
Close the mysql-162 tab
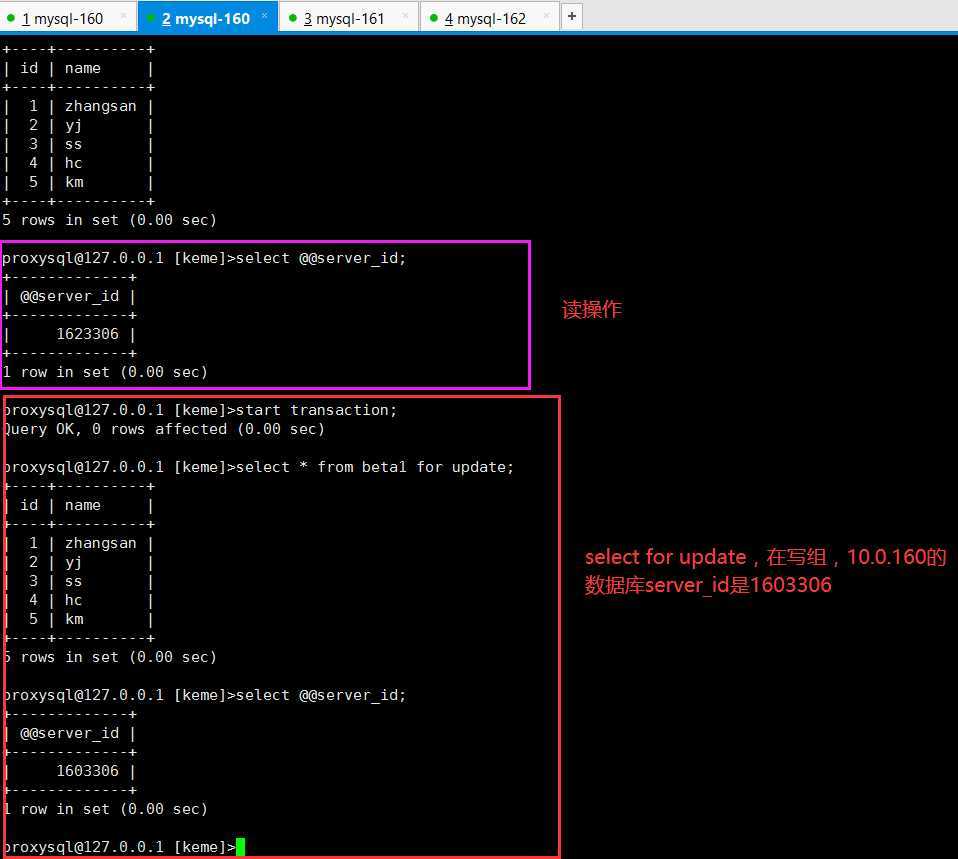546,16
